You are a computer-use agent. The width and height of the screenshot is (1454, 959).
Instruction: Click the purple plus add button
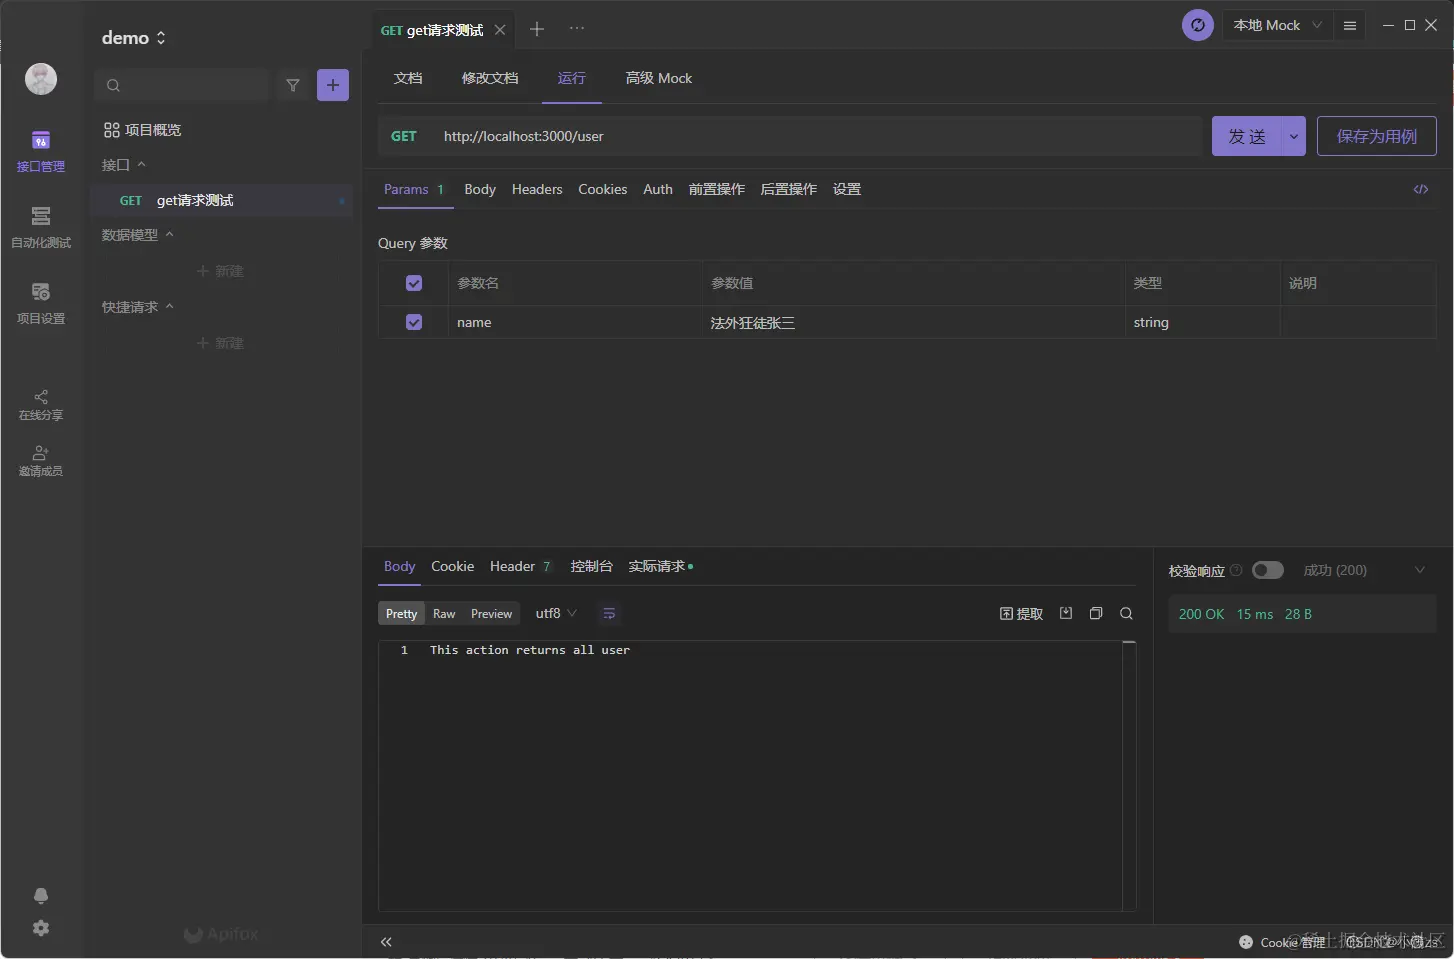333,85
